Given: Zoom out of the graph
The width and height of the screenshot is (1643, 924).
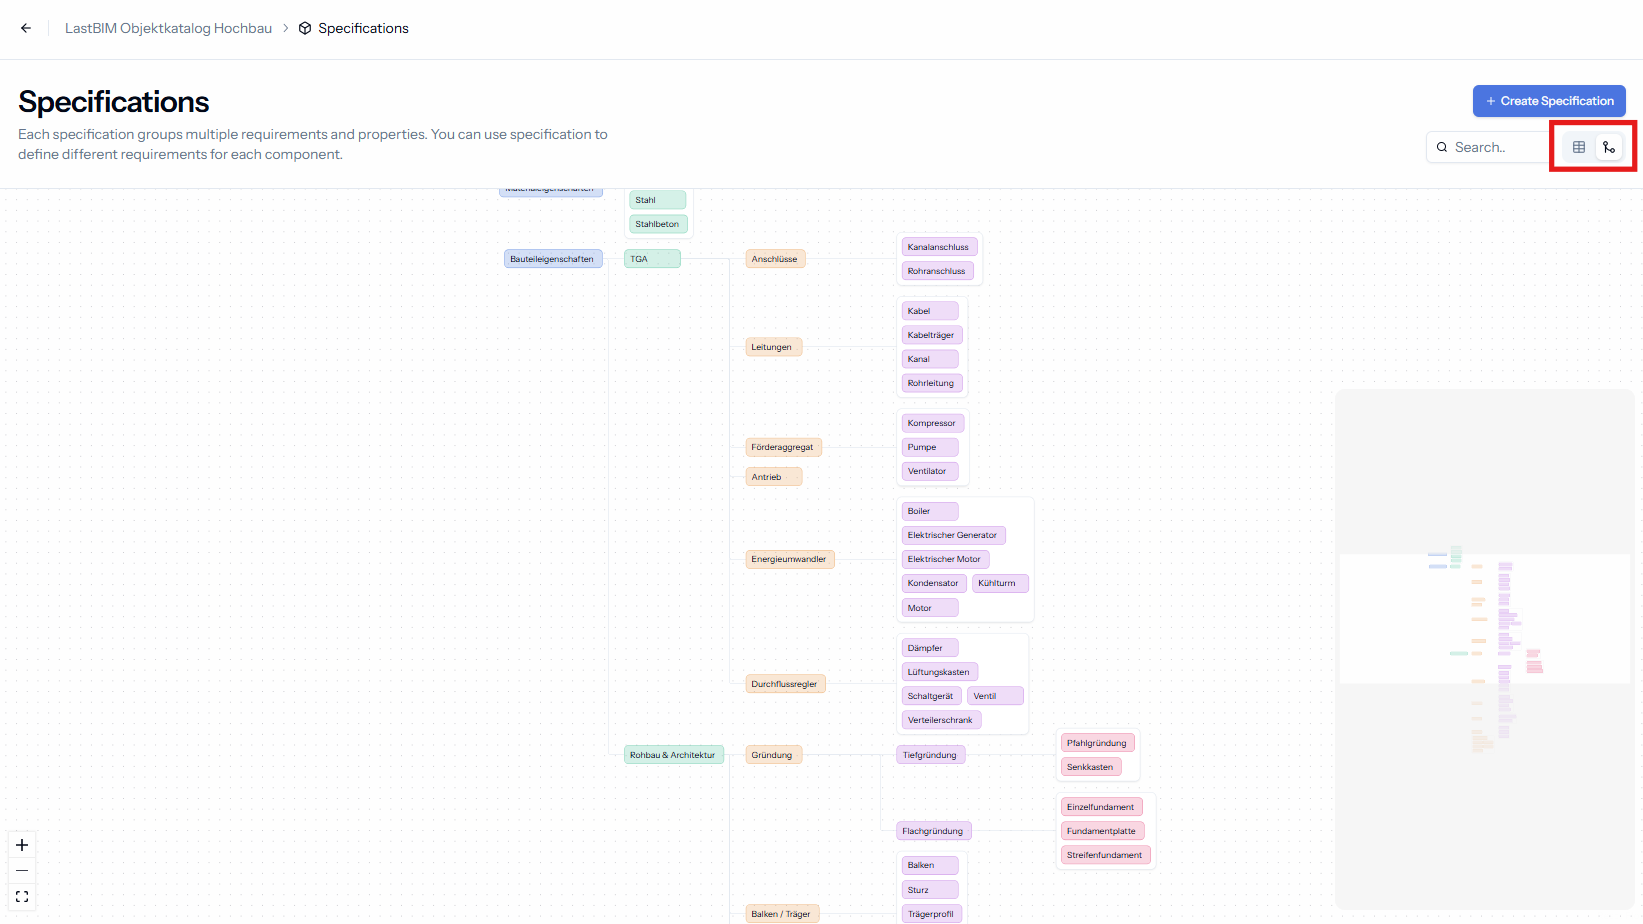Looking at the screenshot, I should coord(22,871).
